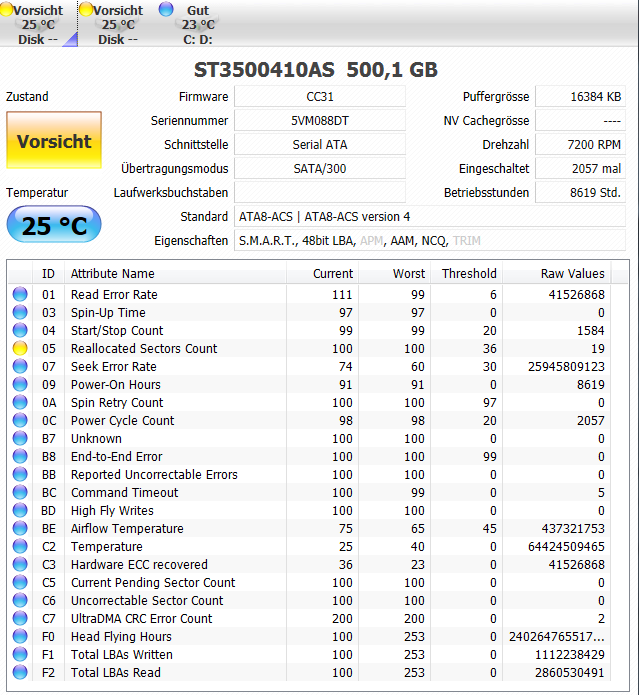Select the first Vorsicht disk tab
This screenshot has height=695, width=639.
coord(38,24)
